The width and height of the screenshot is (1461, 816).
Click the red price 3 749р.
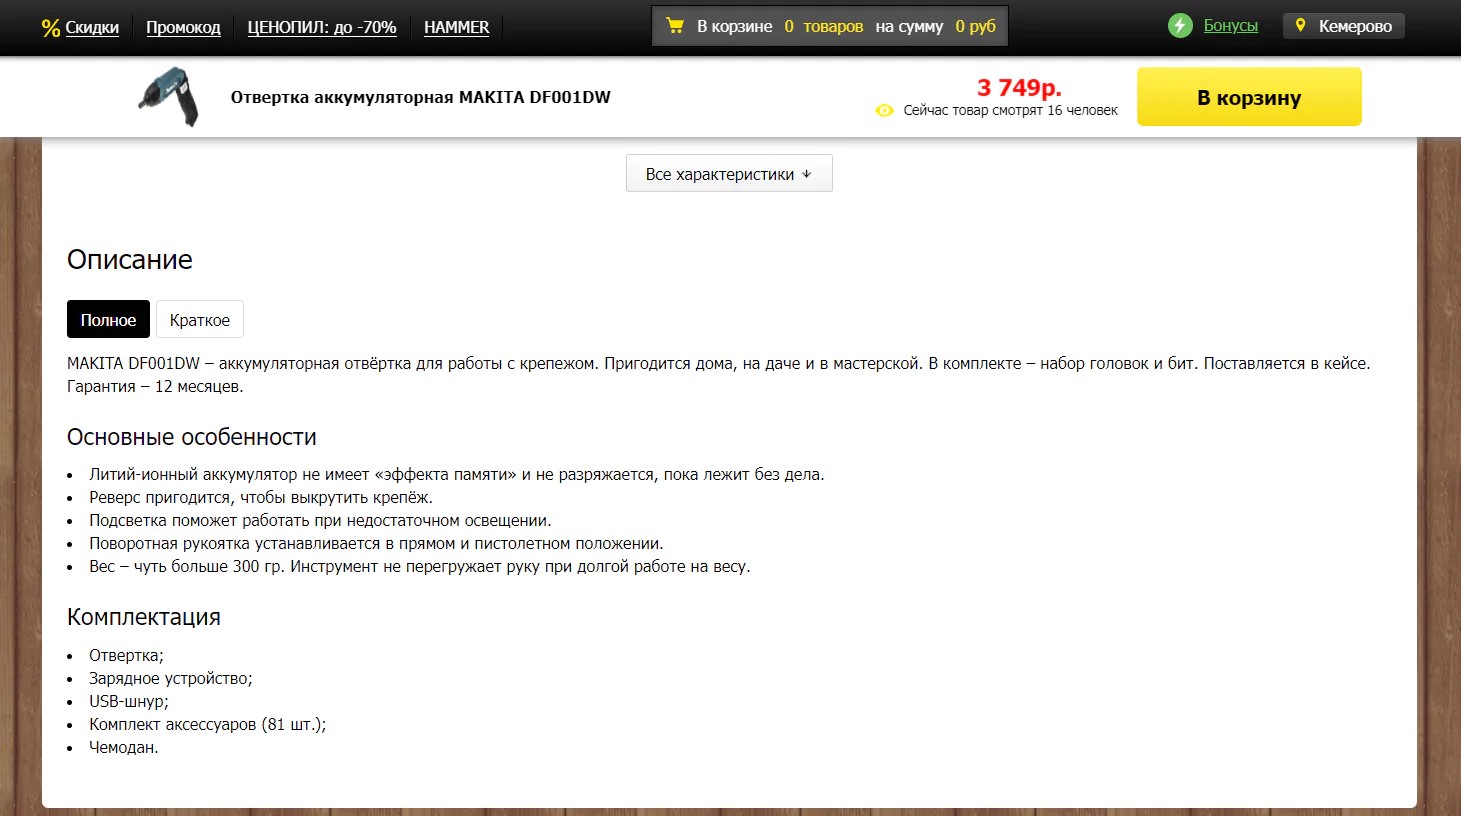point(1019,88)
